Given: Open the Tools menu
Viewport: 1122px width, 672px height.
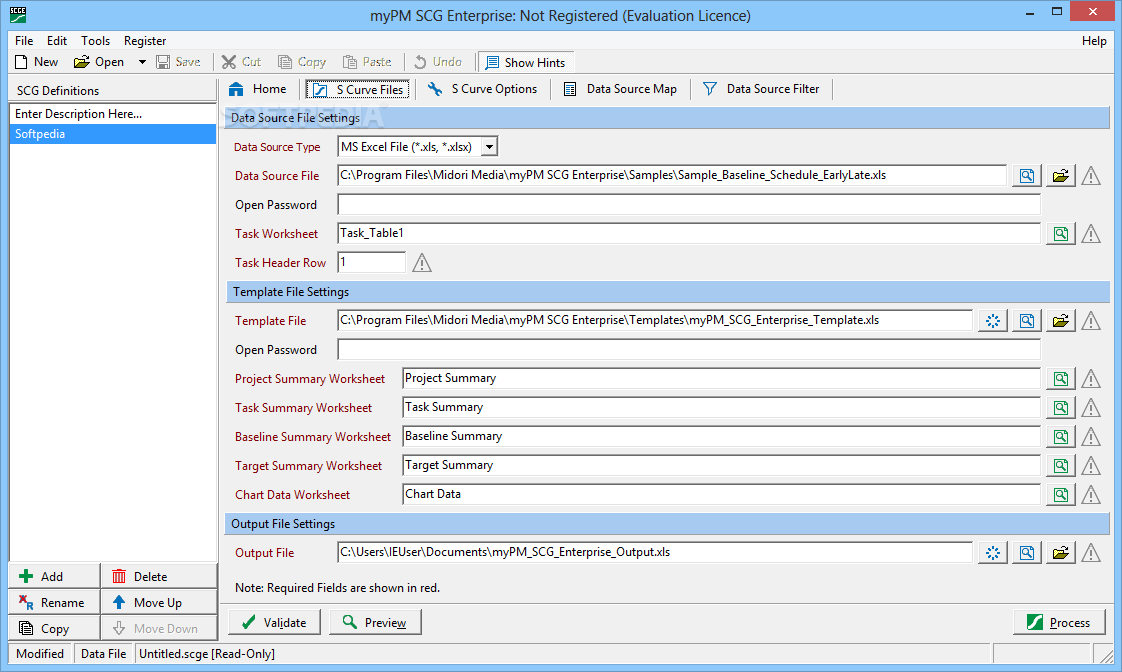Looking at the screenshot, I should click(95, 41).
